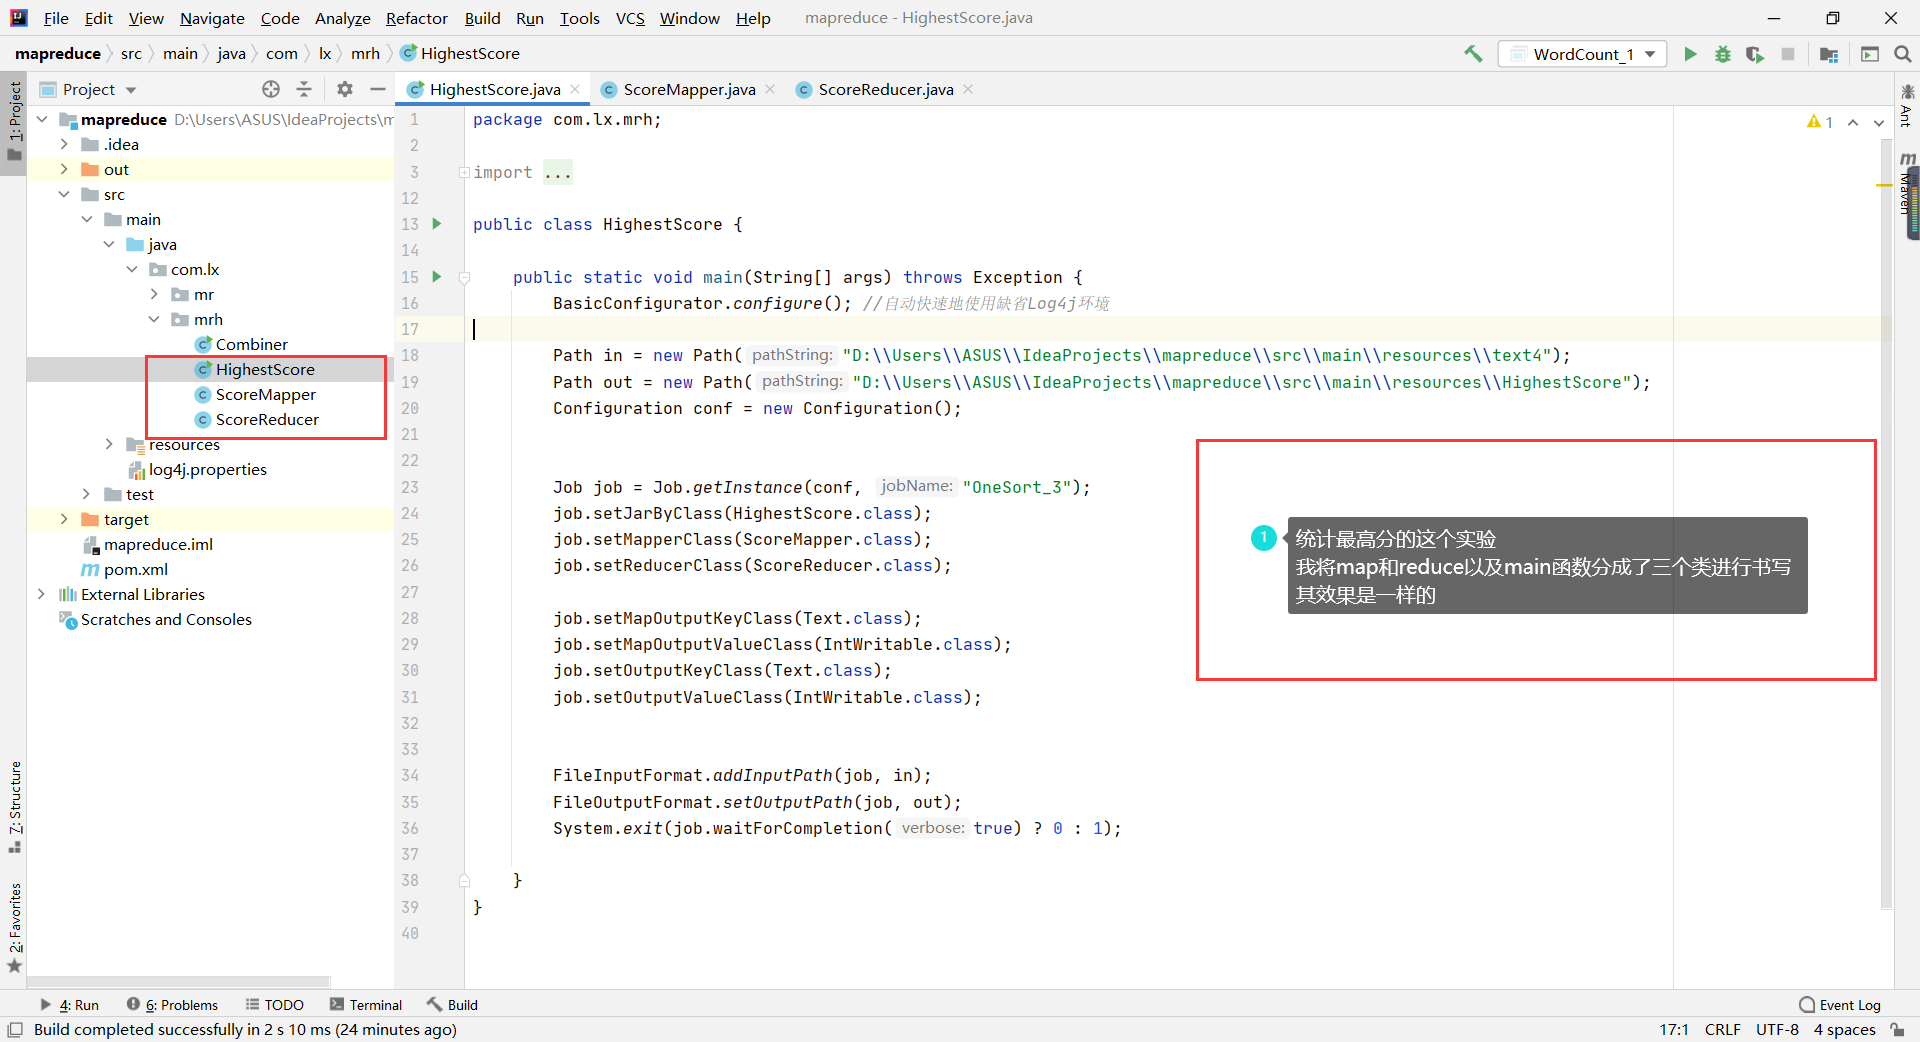Click the Stop square icon
The width and height of the screenshot is (1920, 1042).
(1788, 54)
